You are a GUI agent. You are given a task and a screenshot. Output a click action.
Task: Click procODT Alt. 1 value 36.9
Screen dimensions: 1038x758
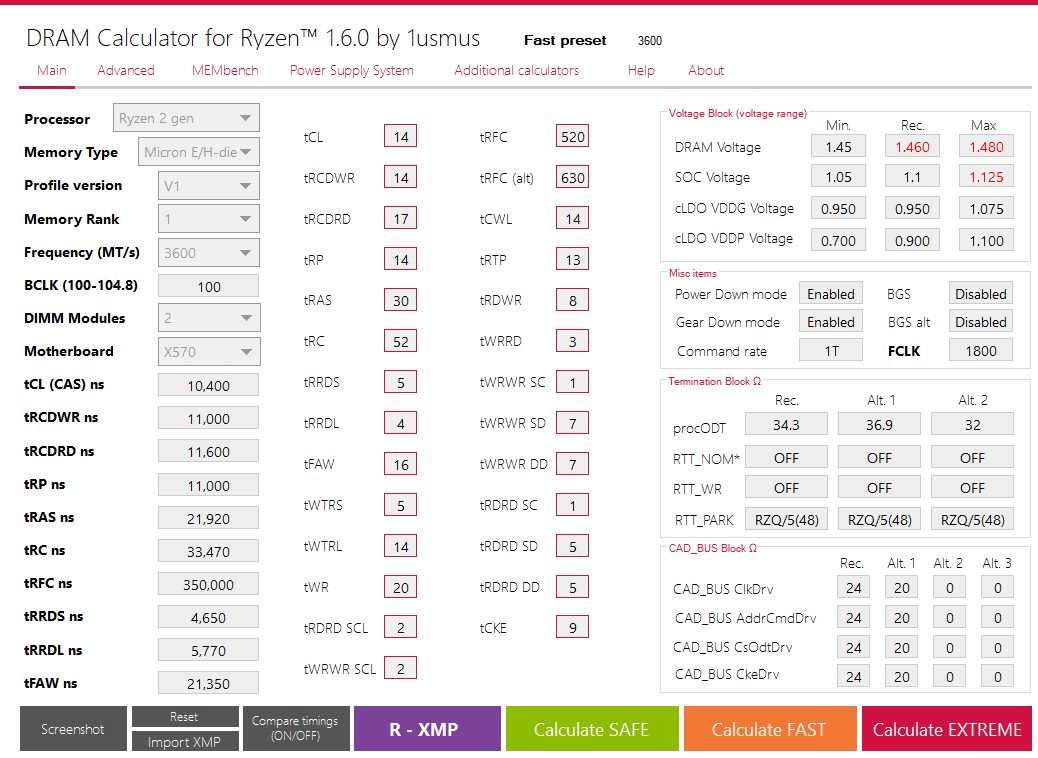click(879, 424)
